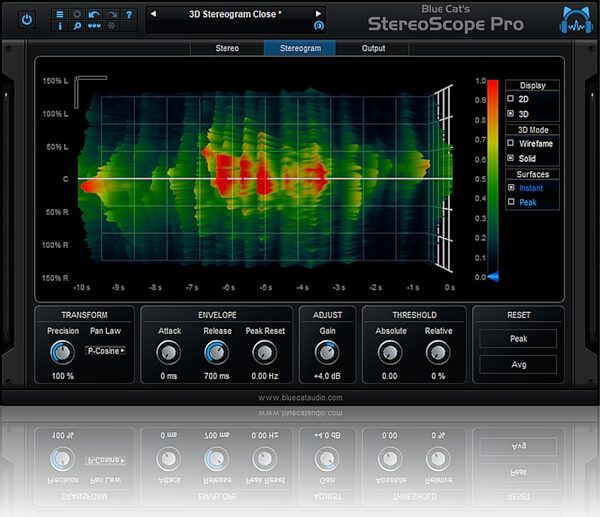Click the Relative value '0 %'
Viewport: 600px width, 517px height.
(x=438, y=376)
